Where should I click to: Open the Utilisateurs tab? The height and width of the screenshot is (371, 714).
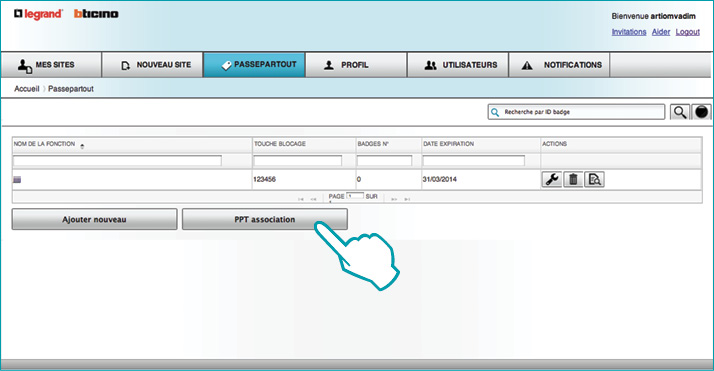[458, 65]
